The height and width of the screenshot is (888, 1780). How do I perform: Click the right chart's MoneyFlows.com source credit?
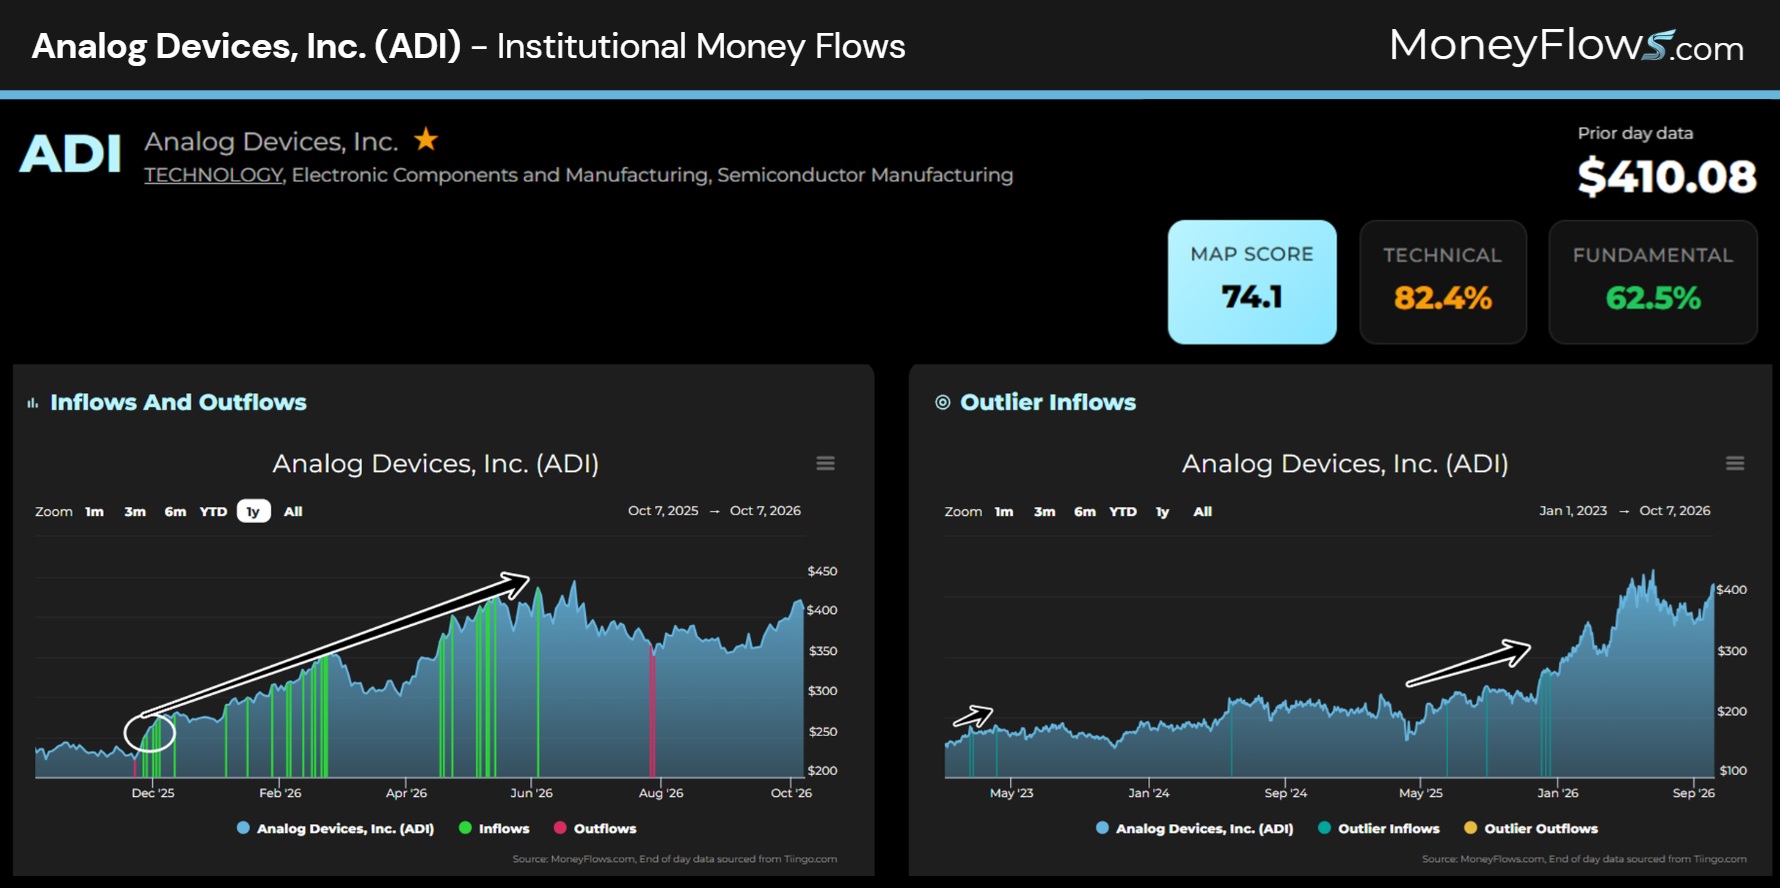1584,859
